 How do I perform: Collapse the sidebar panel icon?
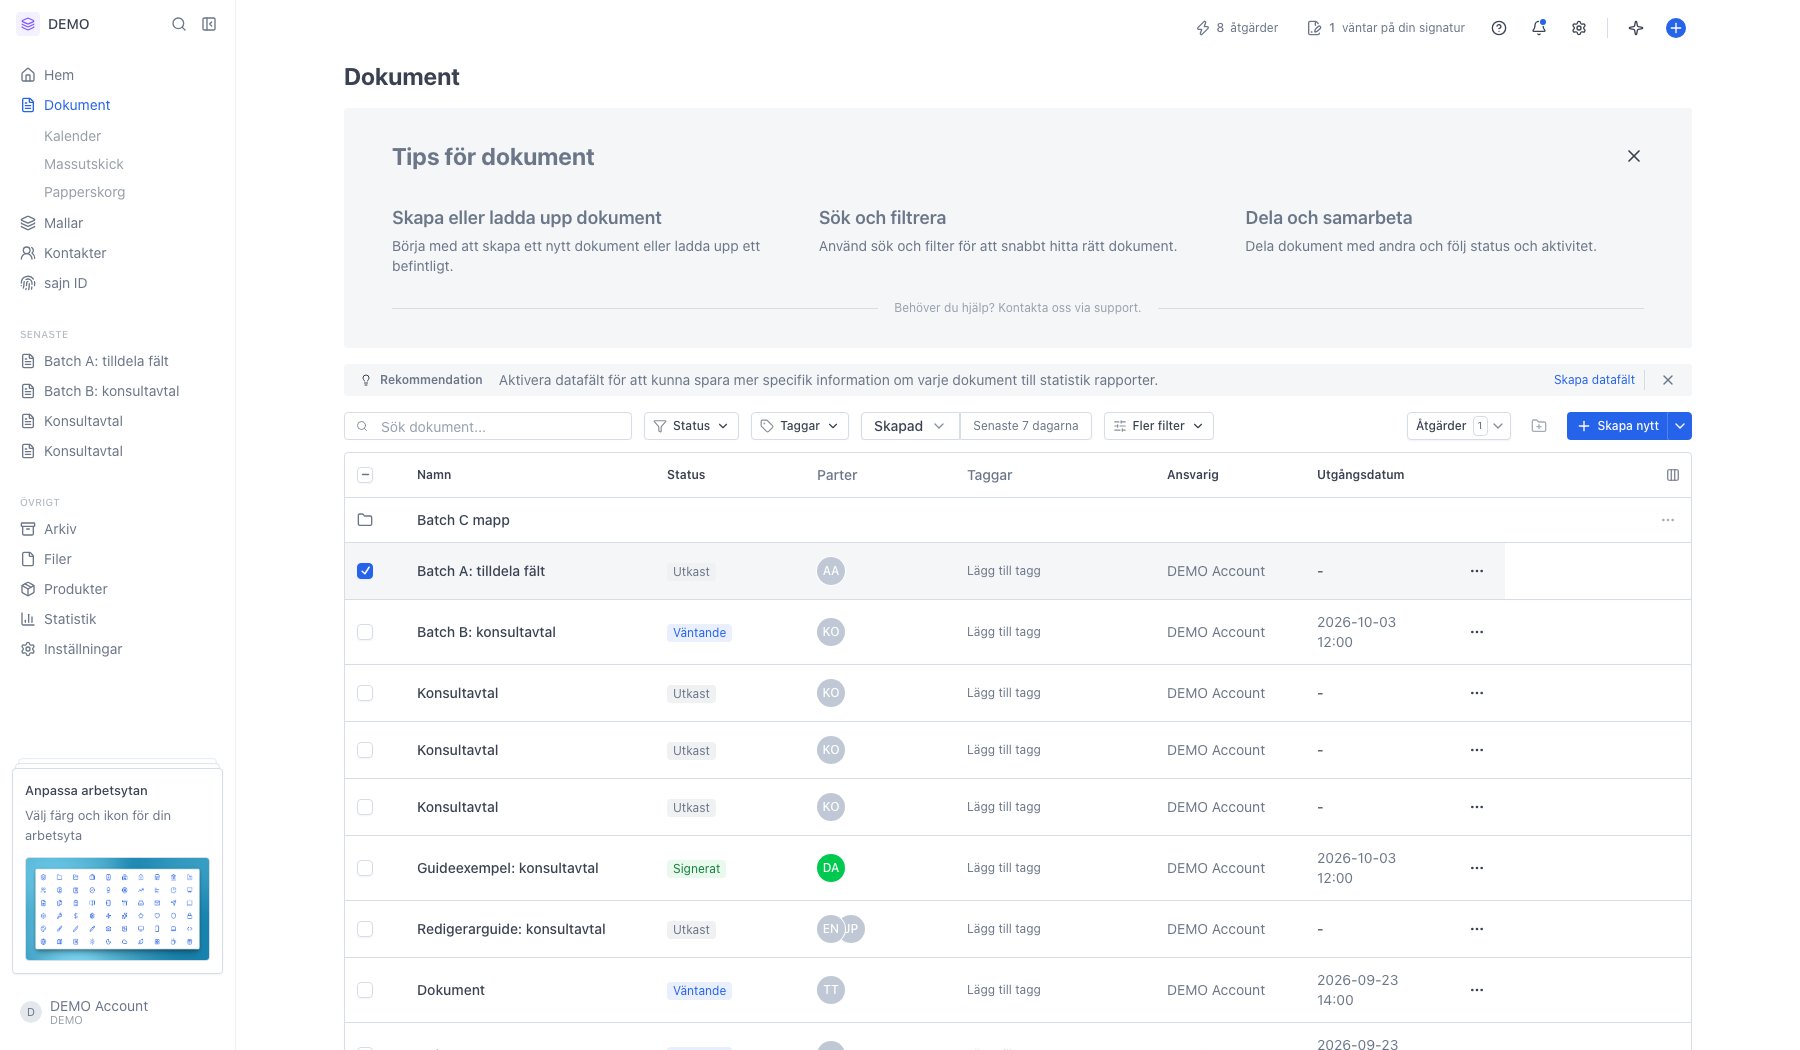pos(209,24)
